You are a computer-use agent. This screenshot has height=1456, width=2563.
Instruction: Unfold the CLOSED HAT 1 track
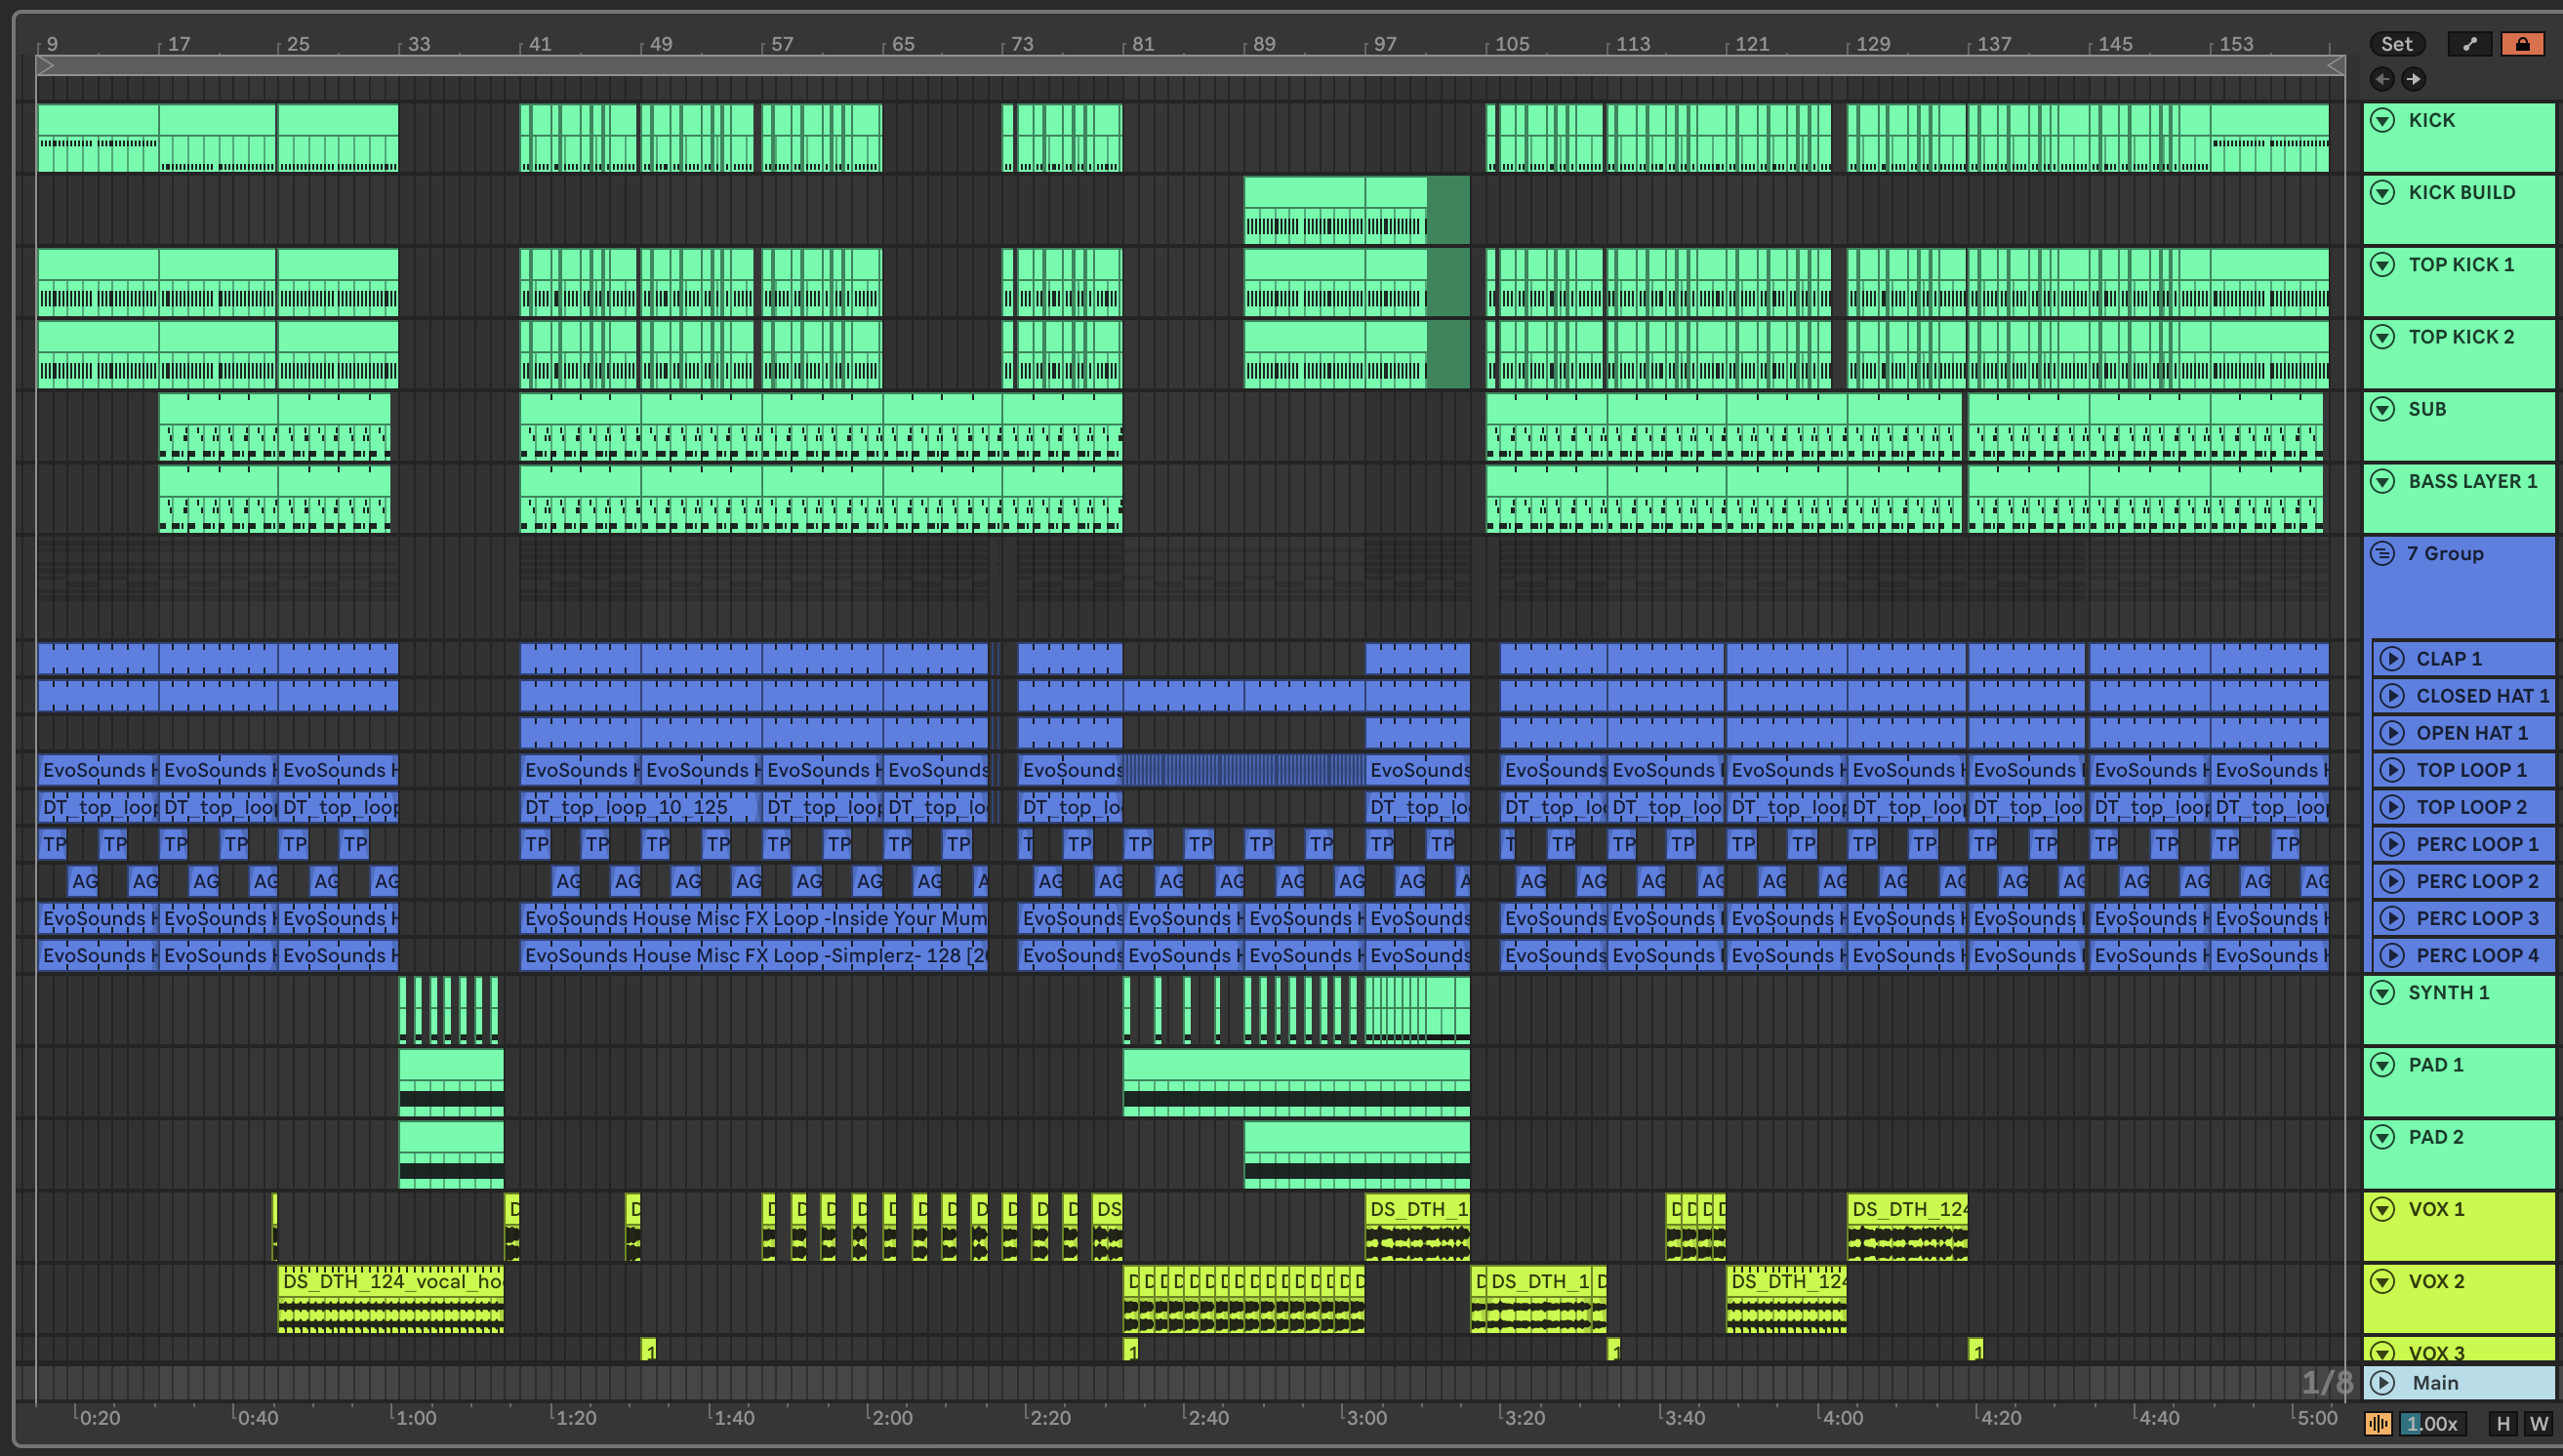(2392, 695)
